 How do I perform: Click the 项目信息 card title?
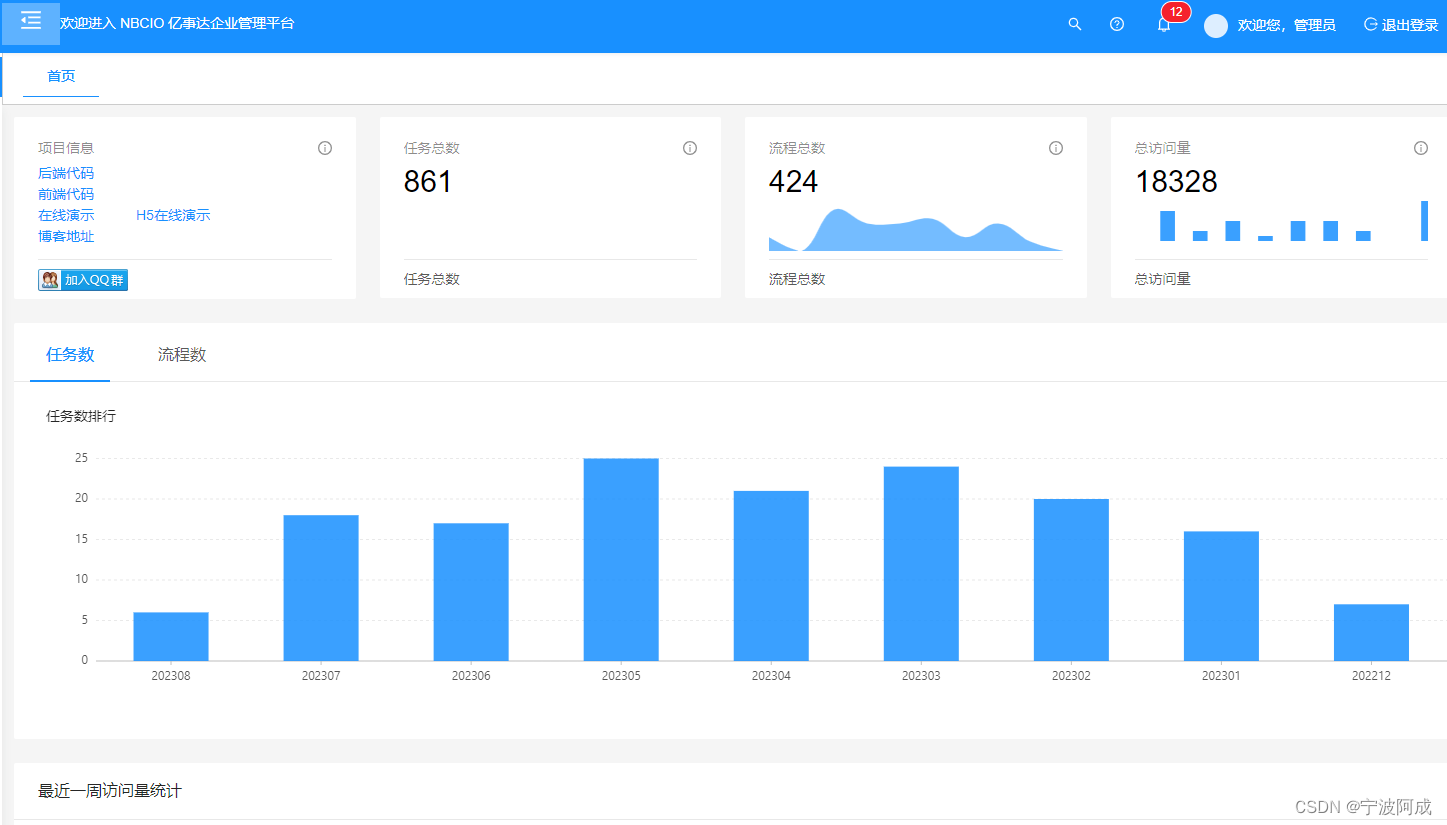66,148
